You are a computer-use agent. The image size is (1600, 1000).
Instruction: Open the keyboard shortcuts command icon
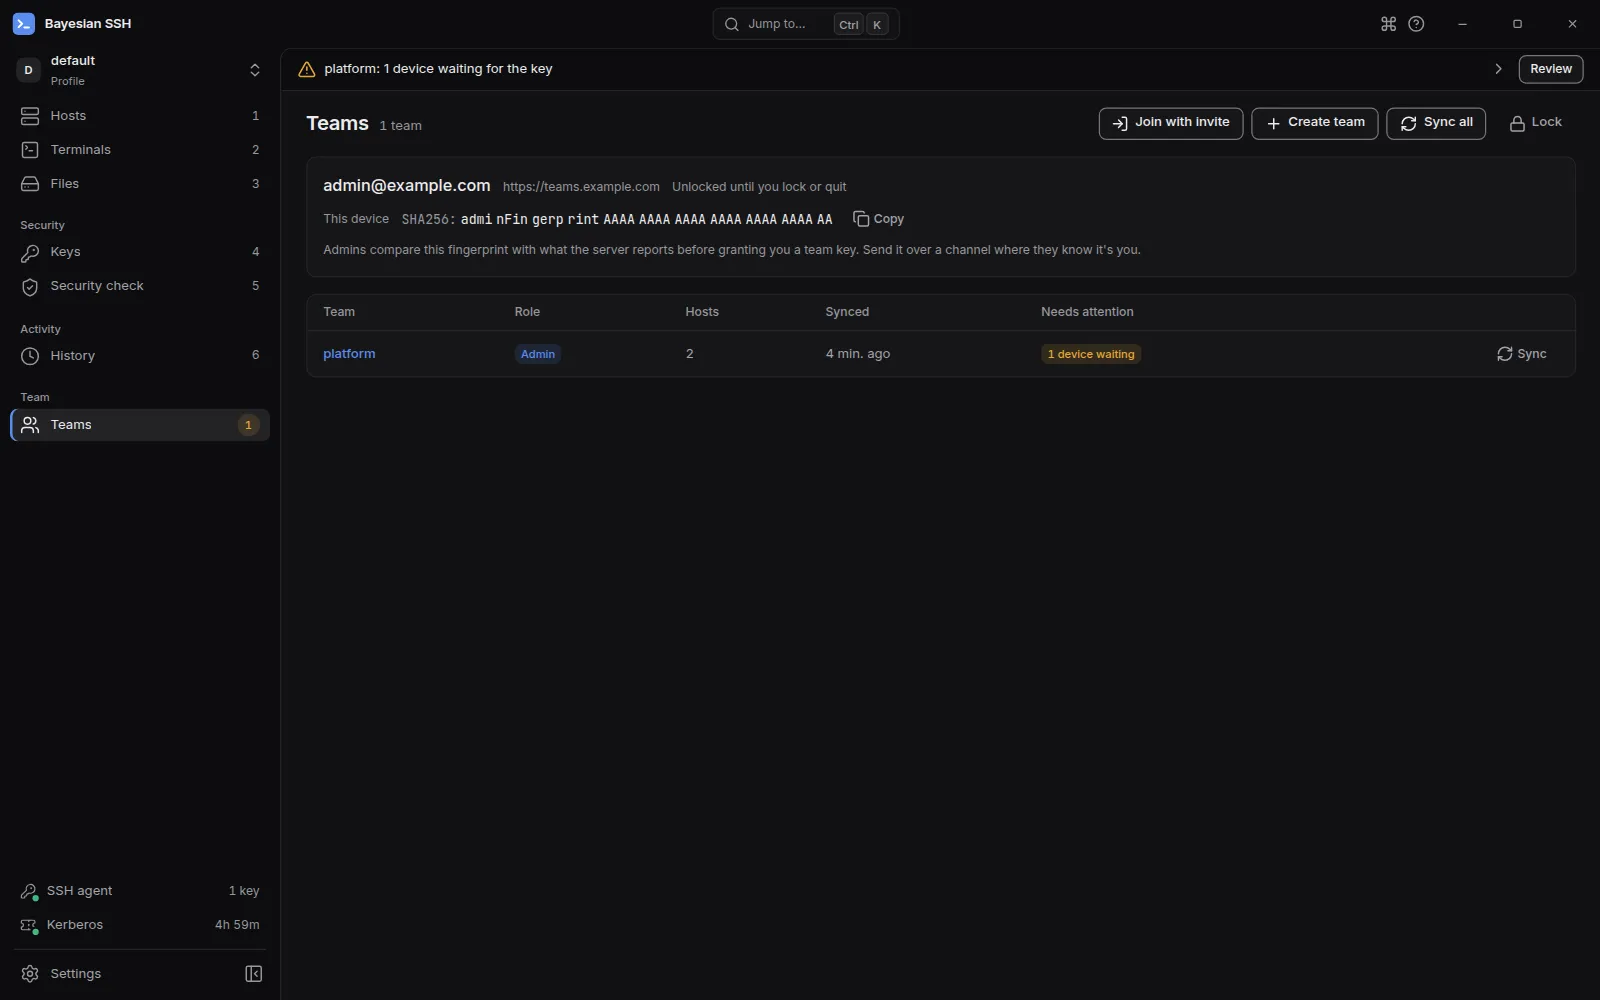pyautogui.click(x=1388, y=24)
